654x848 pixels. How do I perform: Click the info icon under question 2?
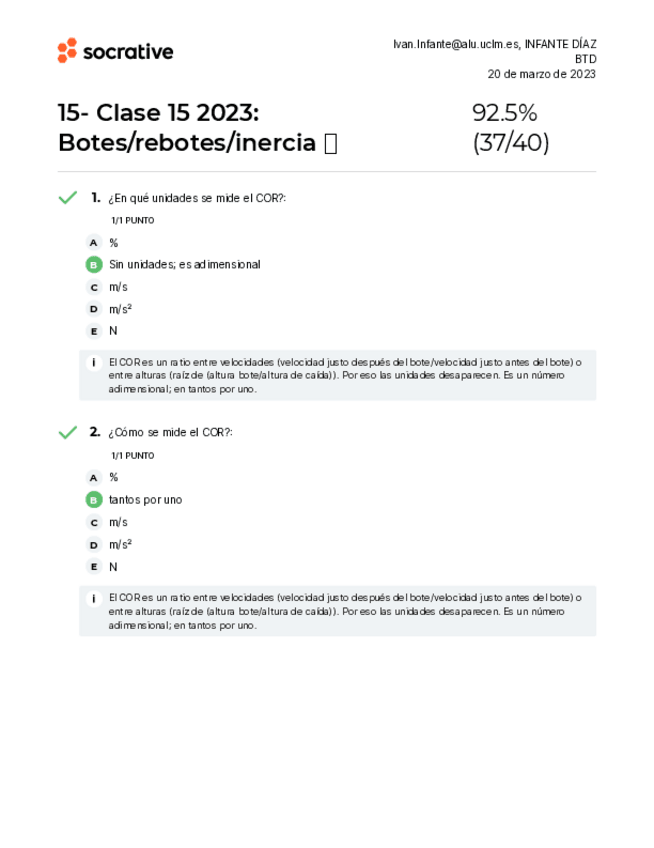pos(93,599)
